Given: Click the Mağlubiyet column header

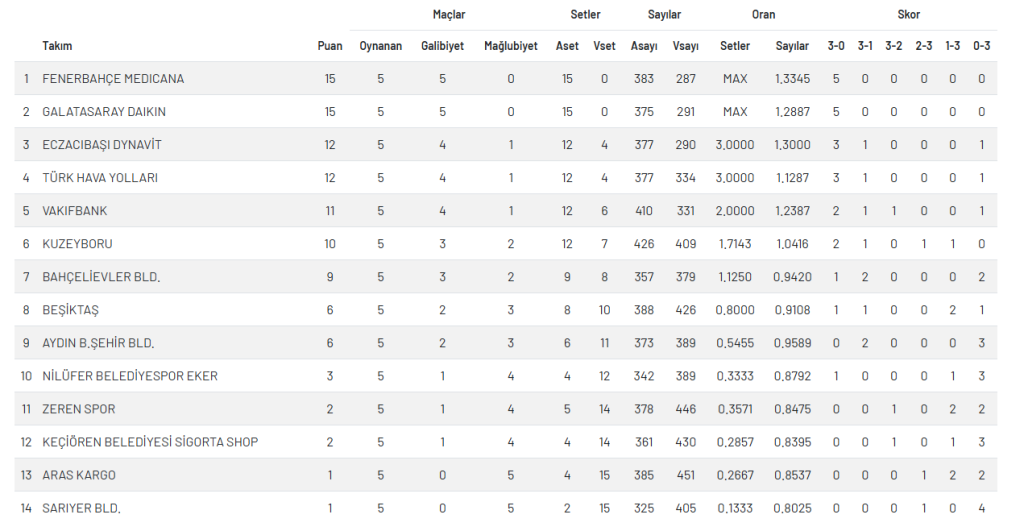Looking at the screenshot, I should click(511, 46).
